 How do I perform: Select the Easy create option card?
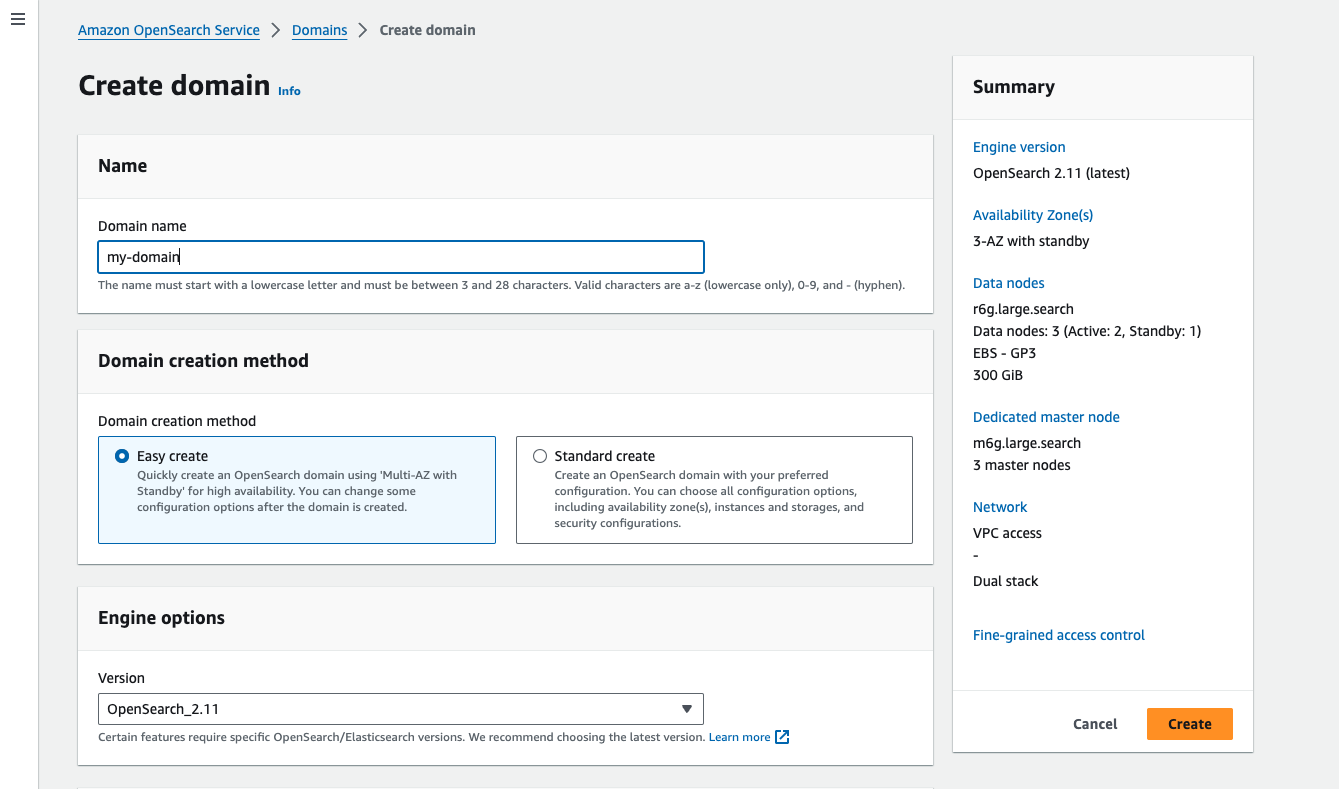click(296, 489)
